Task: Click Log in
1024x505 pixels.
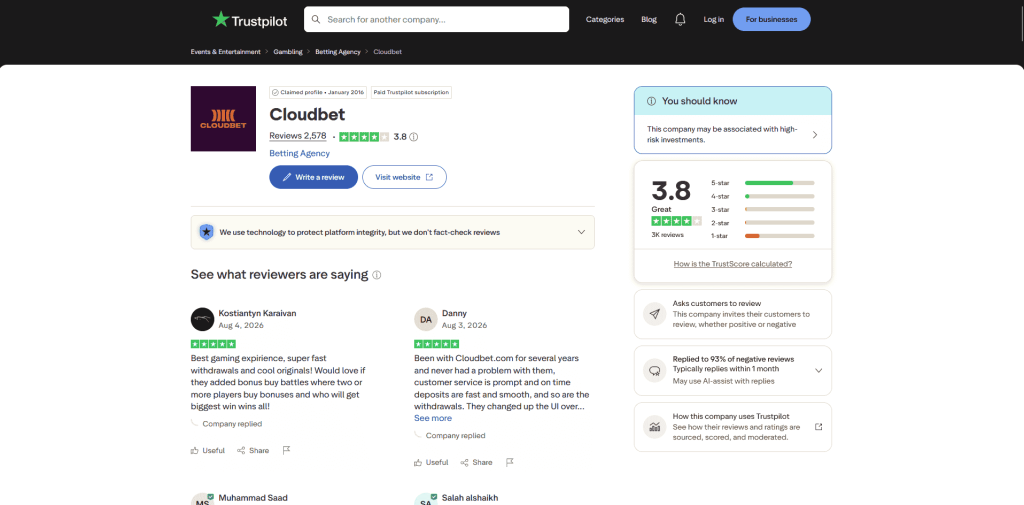Action: click(713, 20)
